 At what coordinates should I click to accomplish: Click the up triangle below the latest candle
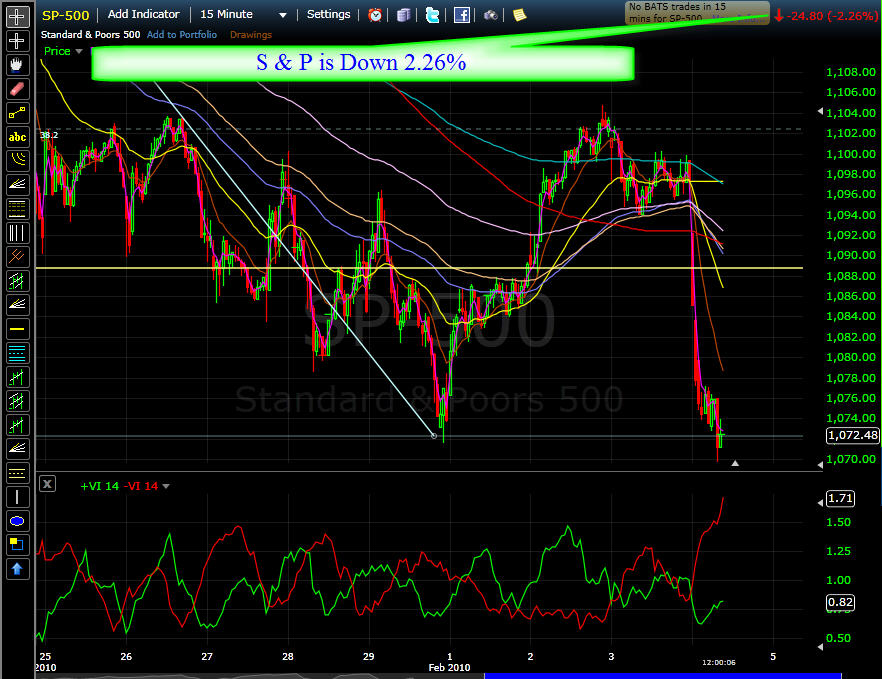point(735,463)
